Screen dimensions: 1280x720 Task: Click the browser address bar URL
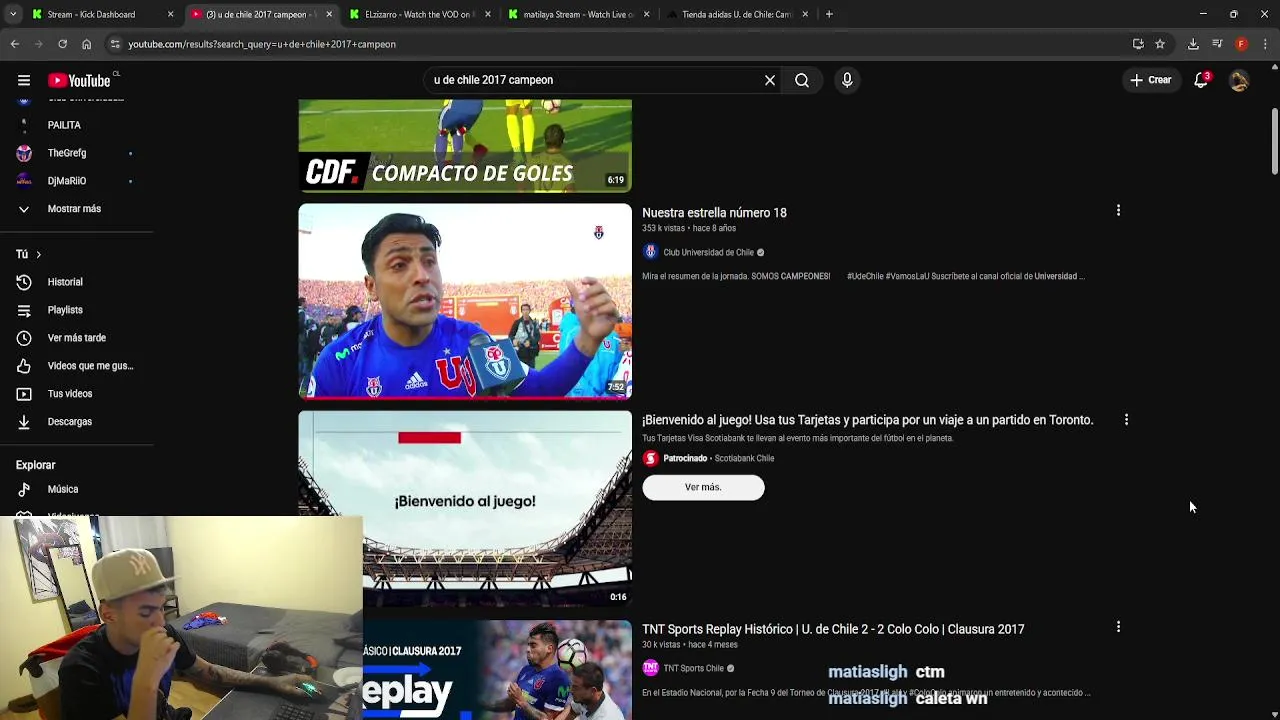[262, 44]
